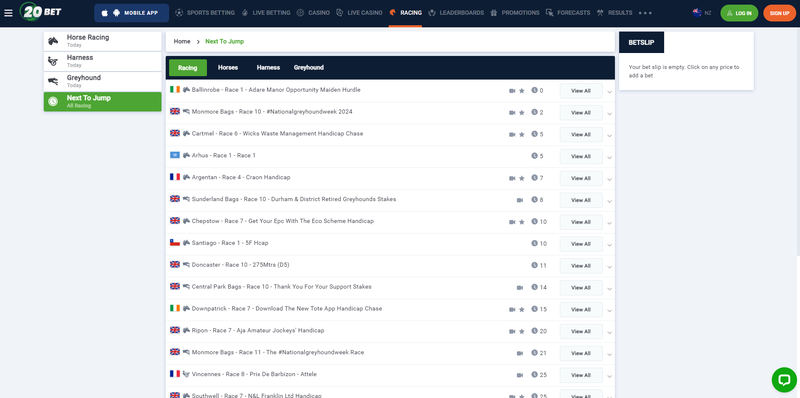The width and height of the screenshot is (800, 398).
Task: Click the Sign Up button
Action: 779,13
